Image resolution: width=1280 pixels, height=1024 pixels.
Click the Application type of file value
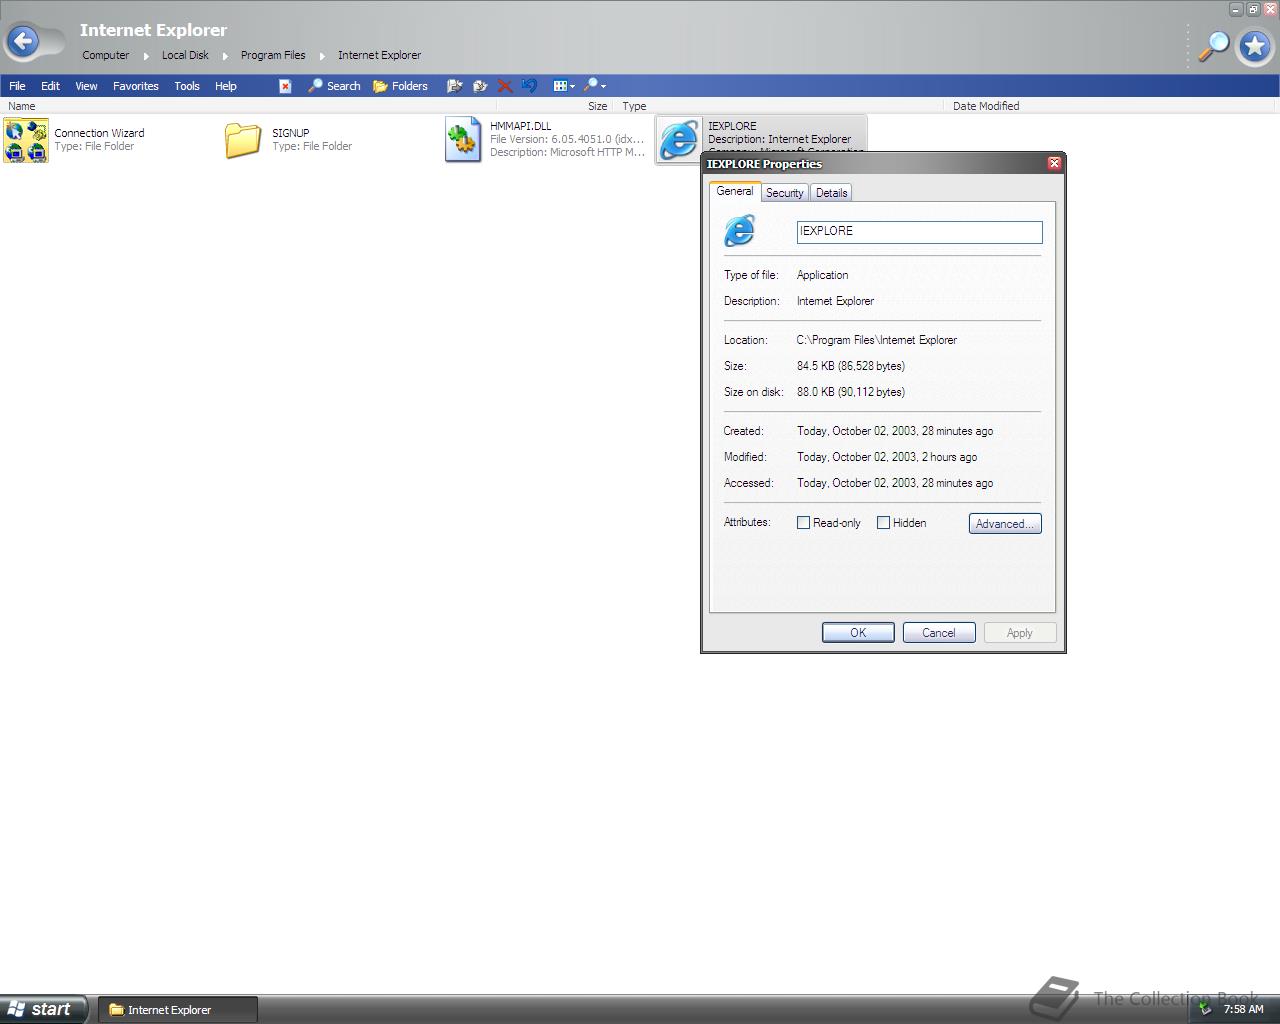(x=823, y=275)
